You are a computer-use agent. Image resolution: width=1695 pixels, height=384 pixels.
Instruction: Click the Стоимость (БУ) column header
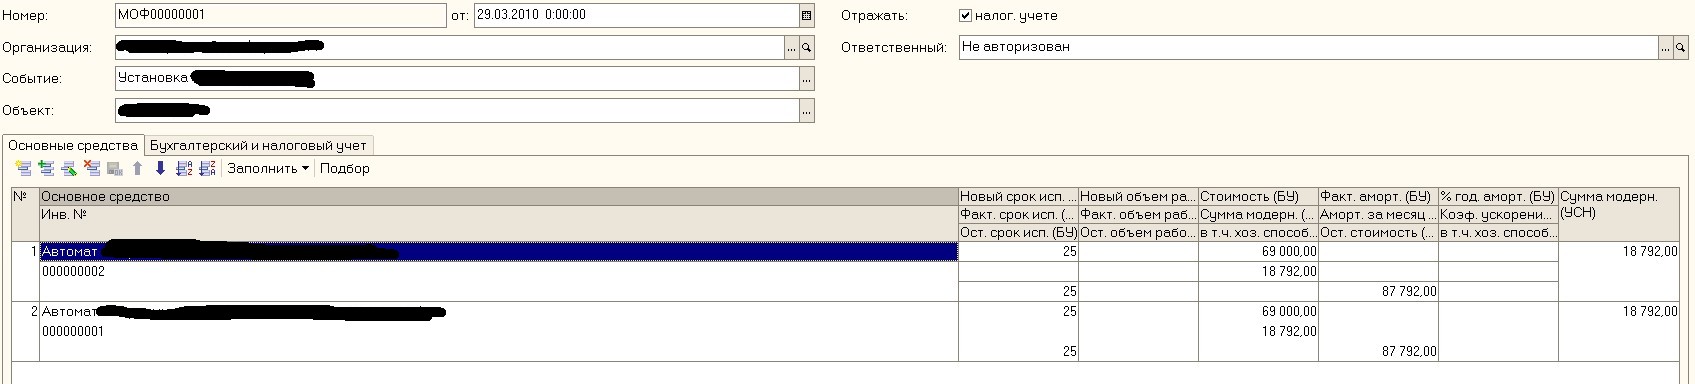[x=1258, y=196]
